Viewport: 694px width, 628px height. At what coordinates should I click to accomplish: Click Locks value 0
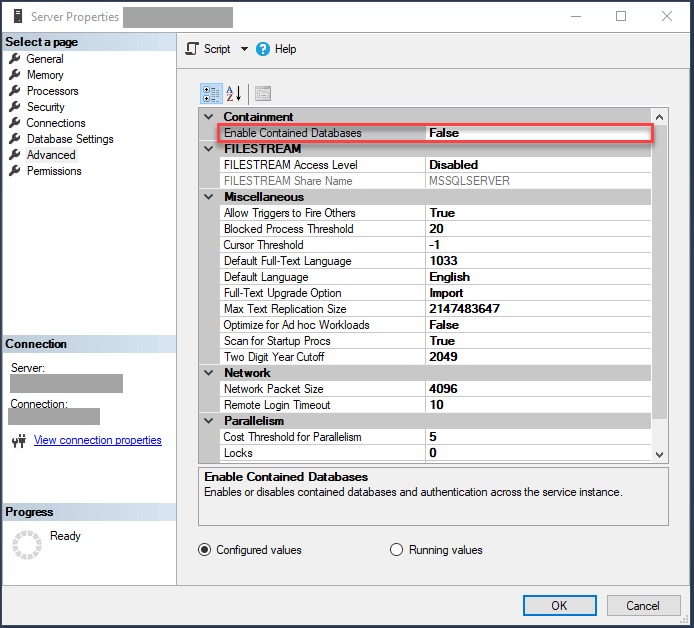(x=538, y=453)
